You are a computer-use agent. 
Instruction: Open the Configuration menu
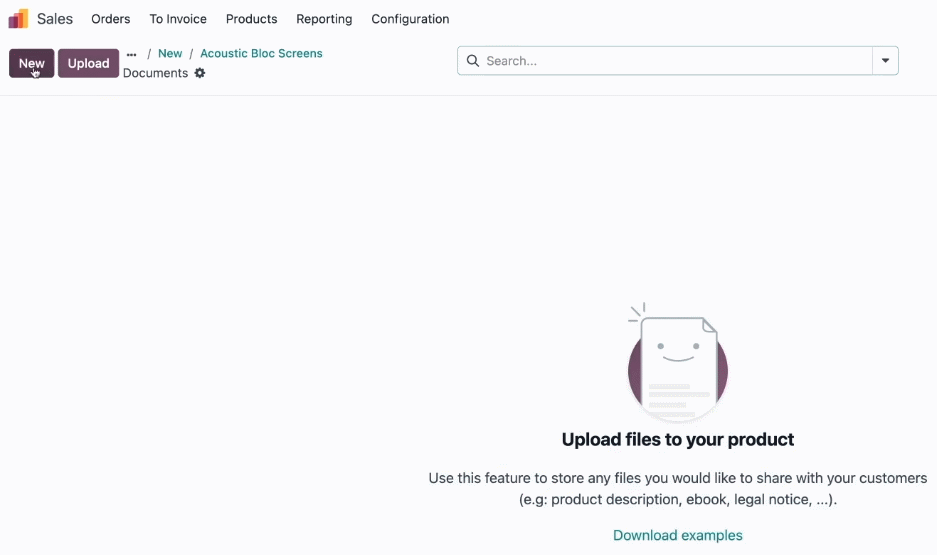click(x=411, y=19)
